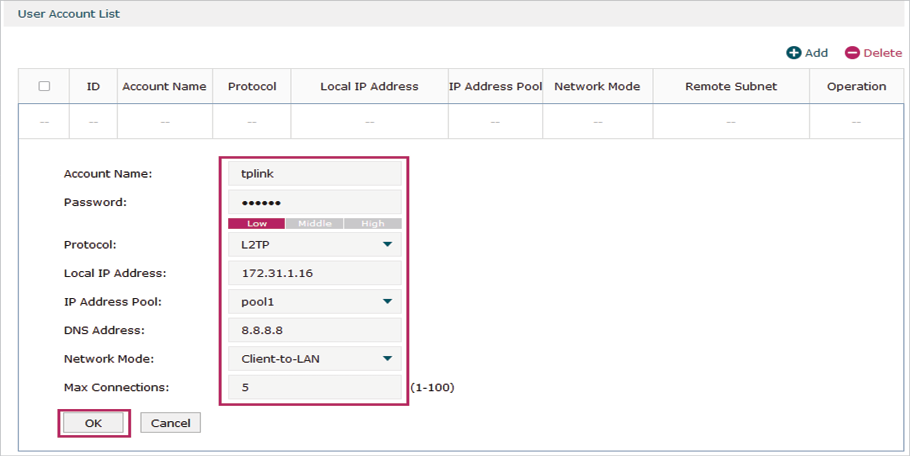The width and height of the screenshot is (910, 456).
Task: Click the green Add plus icon
Action: click(793, 53)
